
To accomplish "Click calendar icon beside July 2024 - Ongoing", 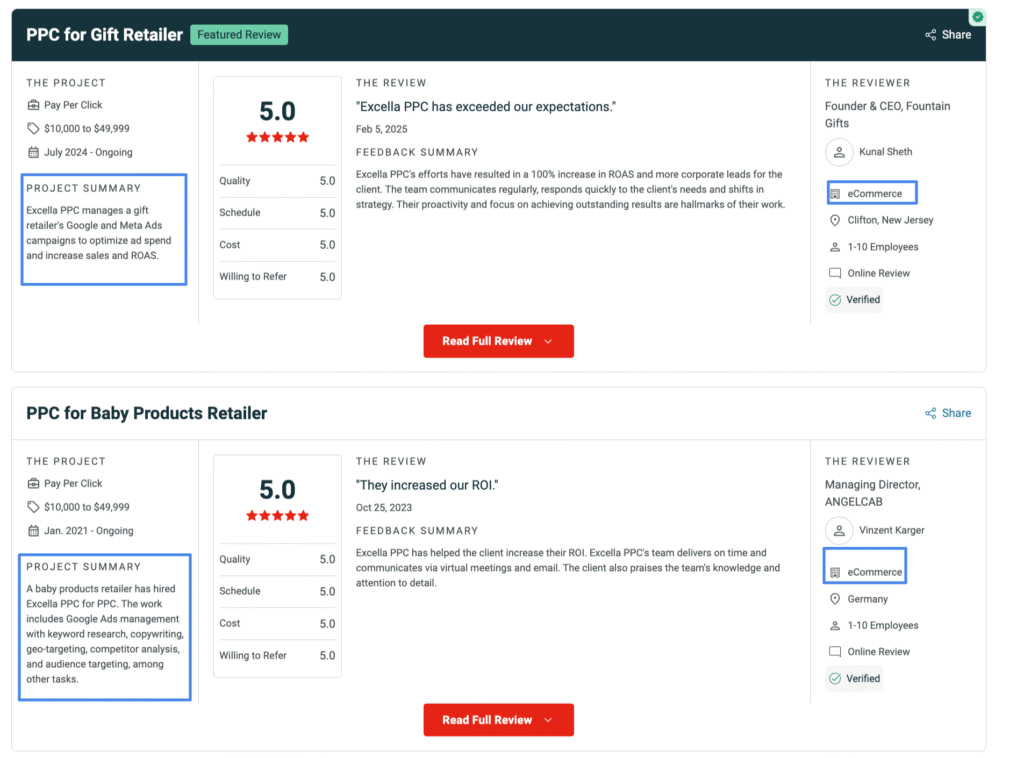I will [x=33, y=152].
